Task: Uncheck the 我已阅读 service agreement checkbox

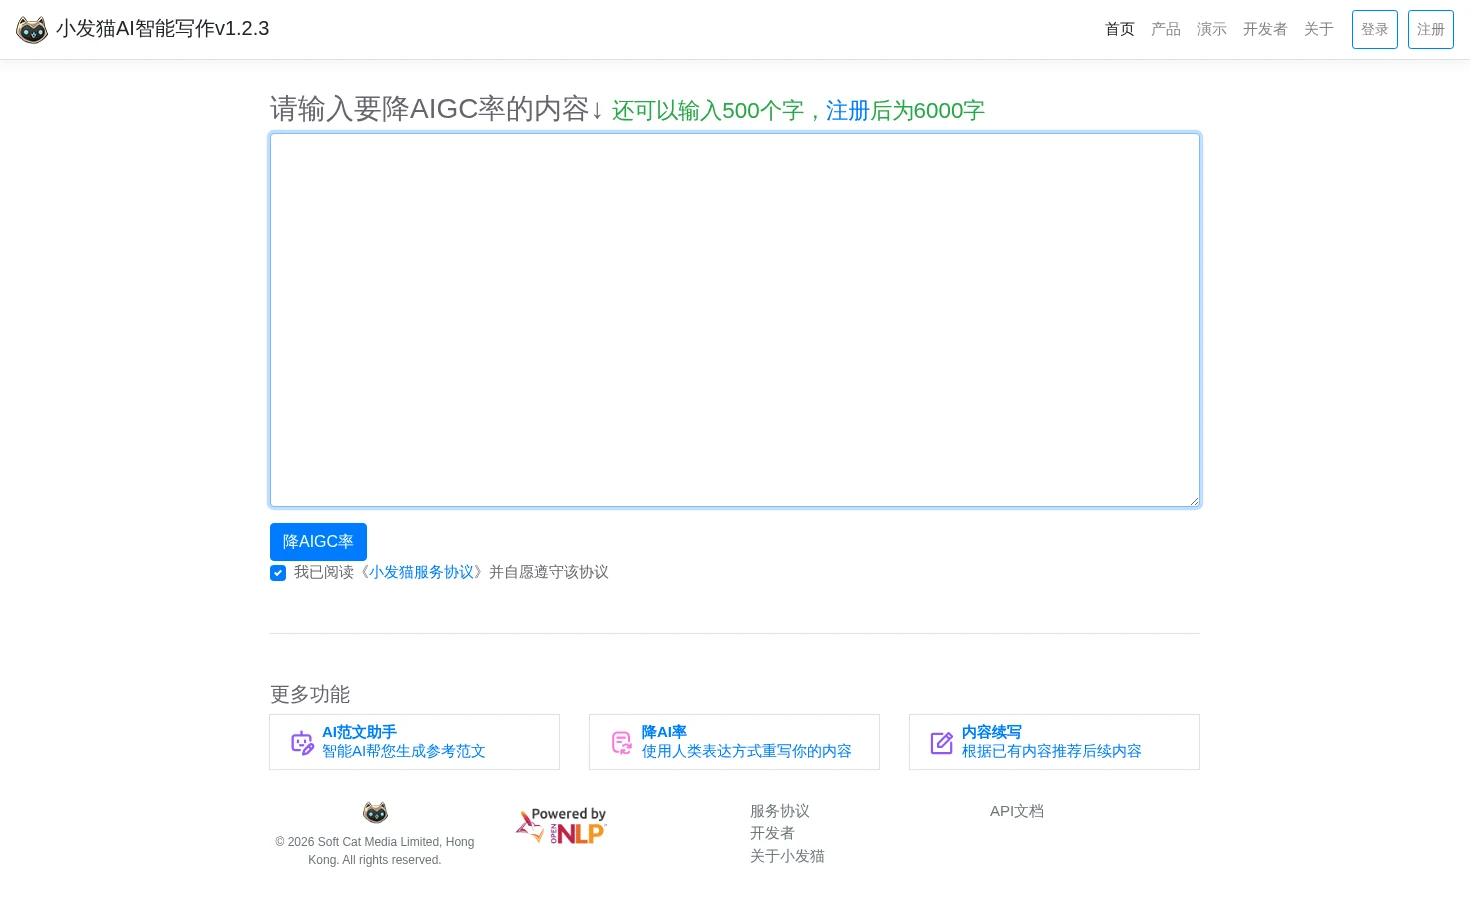Action: click(x=278, y=573)
